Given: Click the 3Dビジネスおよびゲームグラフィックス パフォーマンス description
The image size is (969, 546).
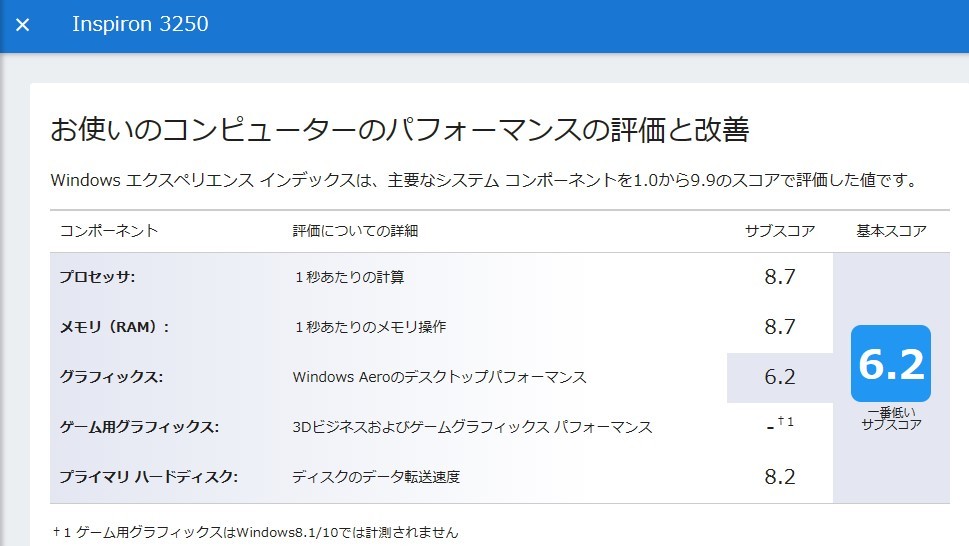Looking at the screenshot, I should point(472,427).
